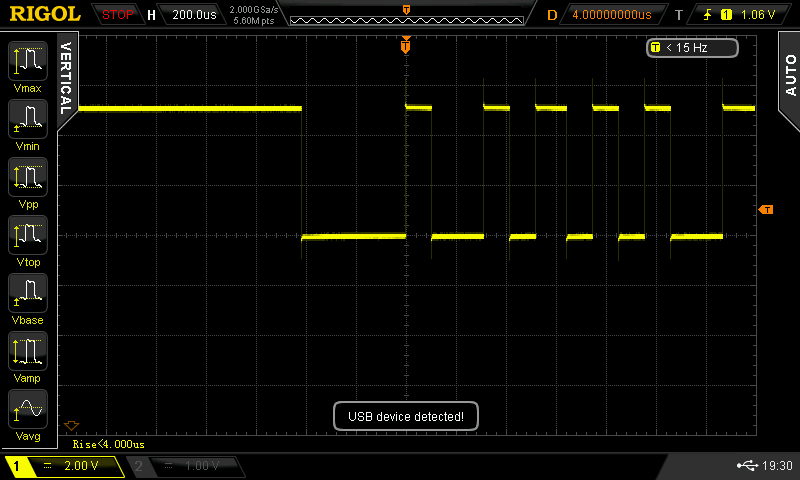The image size is (800, 480).
Task: Dismiss the USB device detected message
Action: point(406,416)
